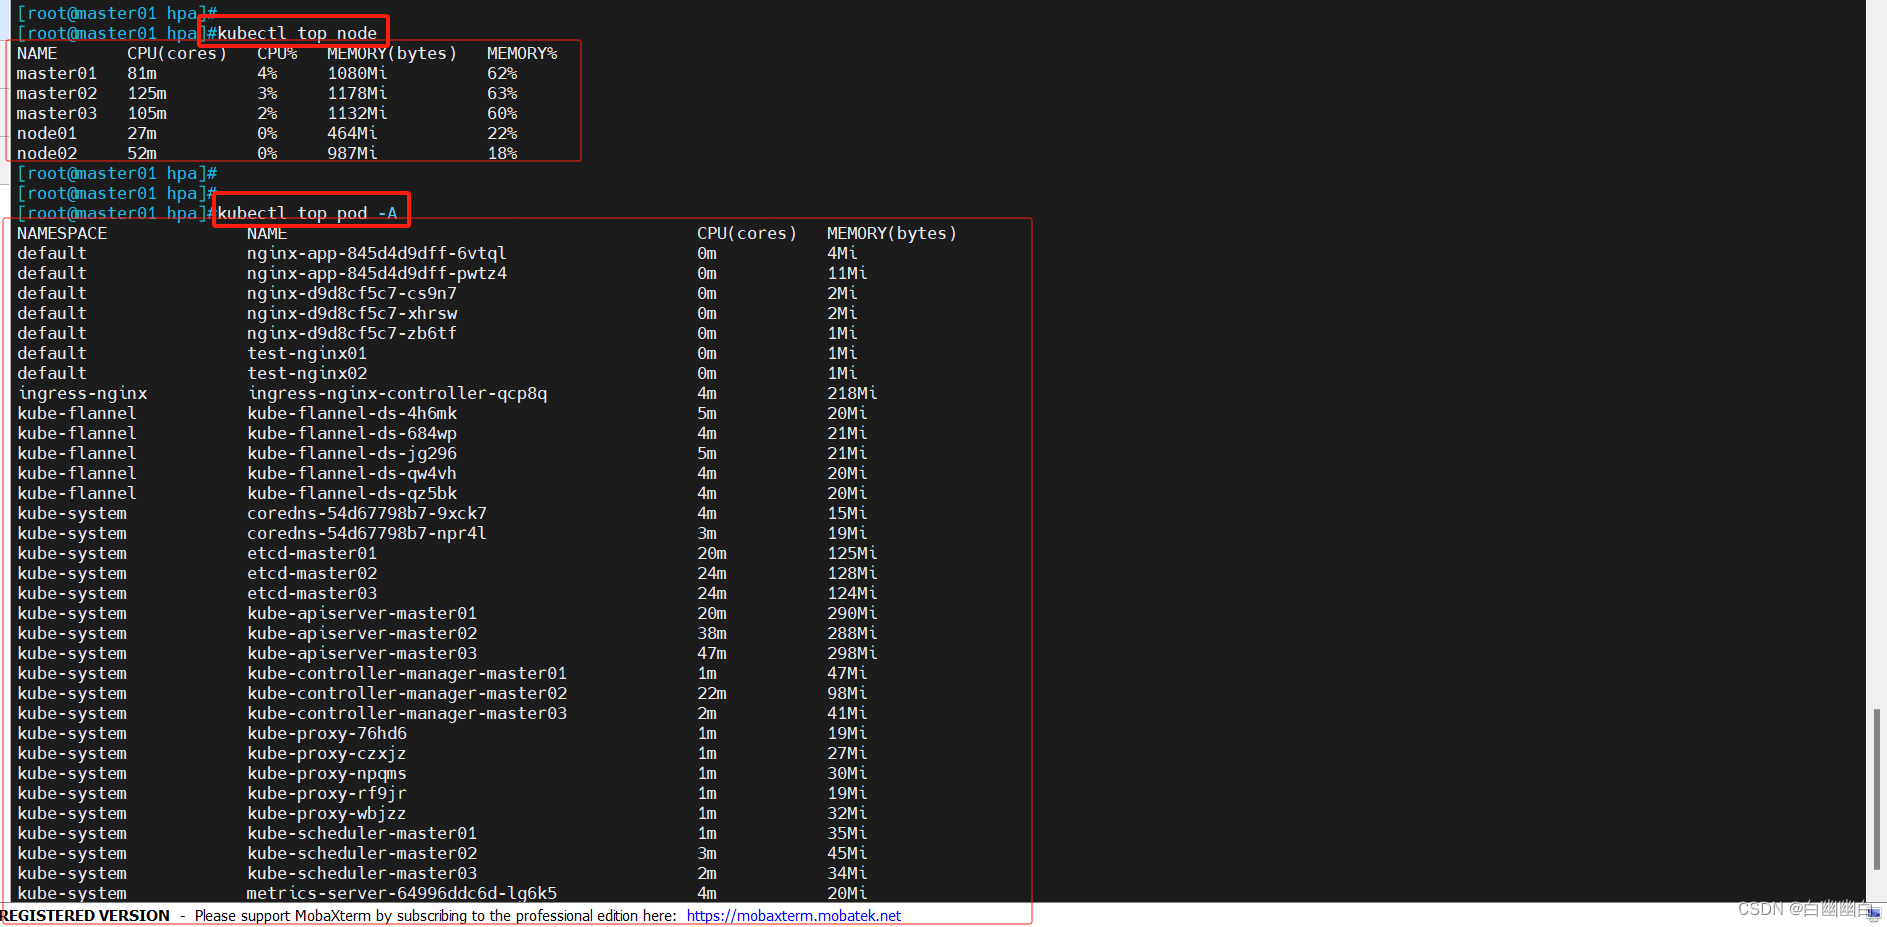Screen dimensions: 1887x927
Task: Click pod 'kube-apiserver-master03'
Action: click(x=362, y=653)
